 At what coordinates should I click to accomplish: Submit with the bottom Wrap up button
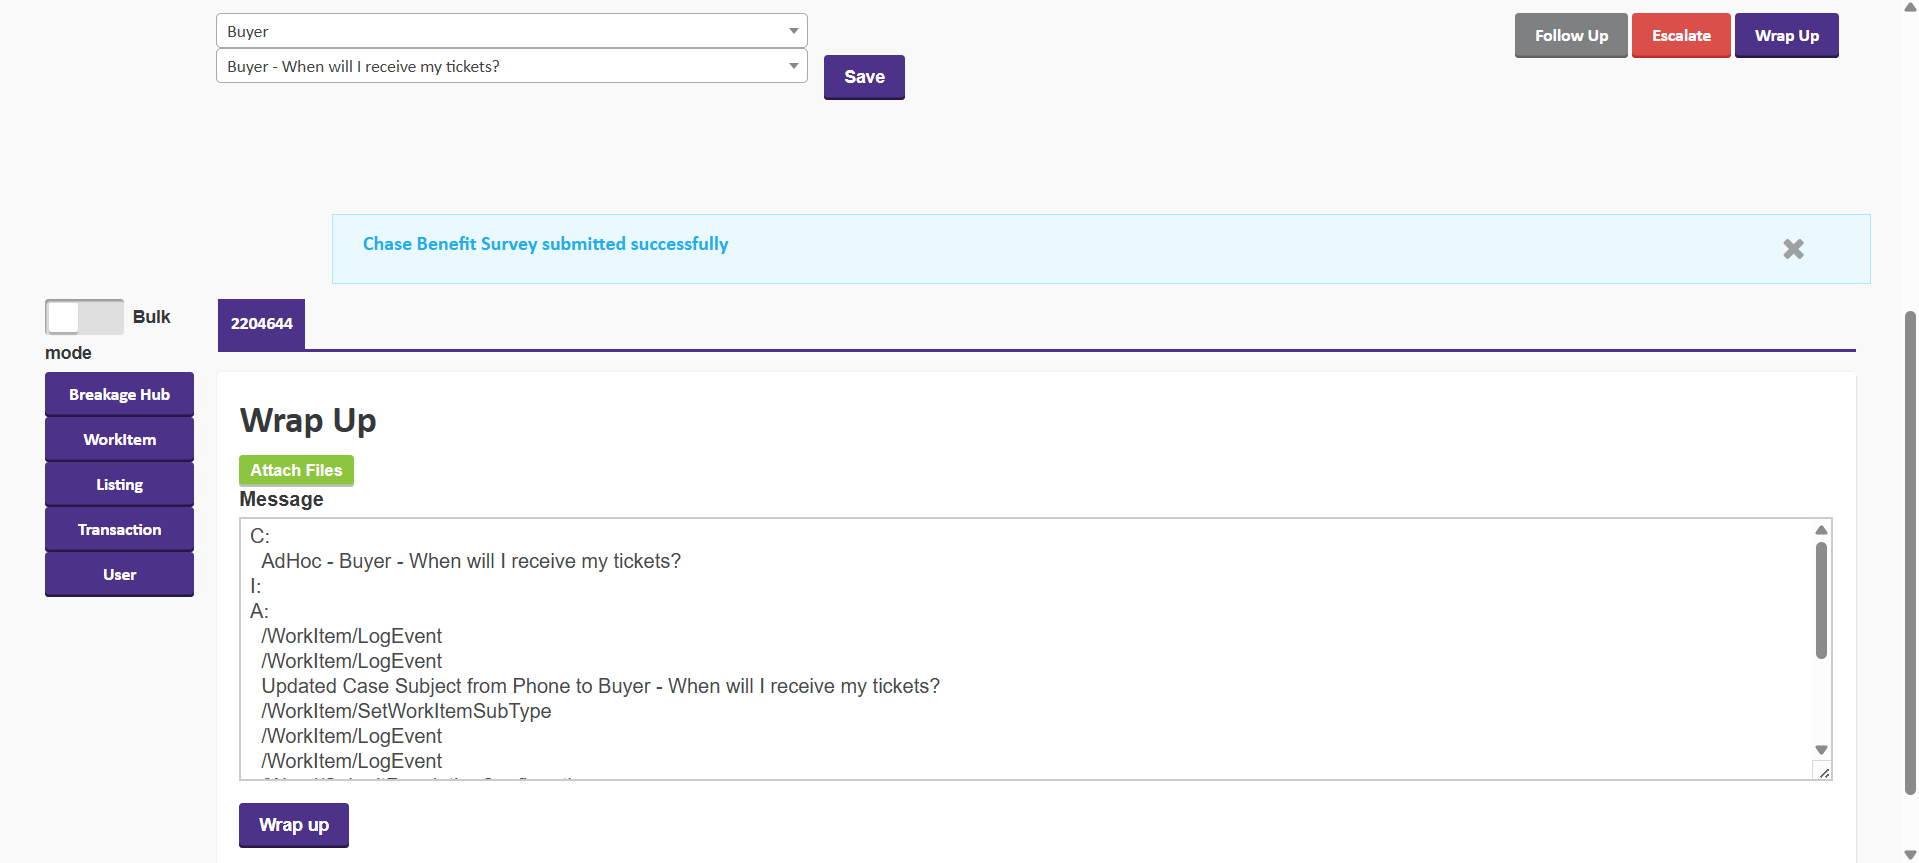(293, 825)
